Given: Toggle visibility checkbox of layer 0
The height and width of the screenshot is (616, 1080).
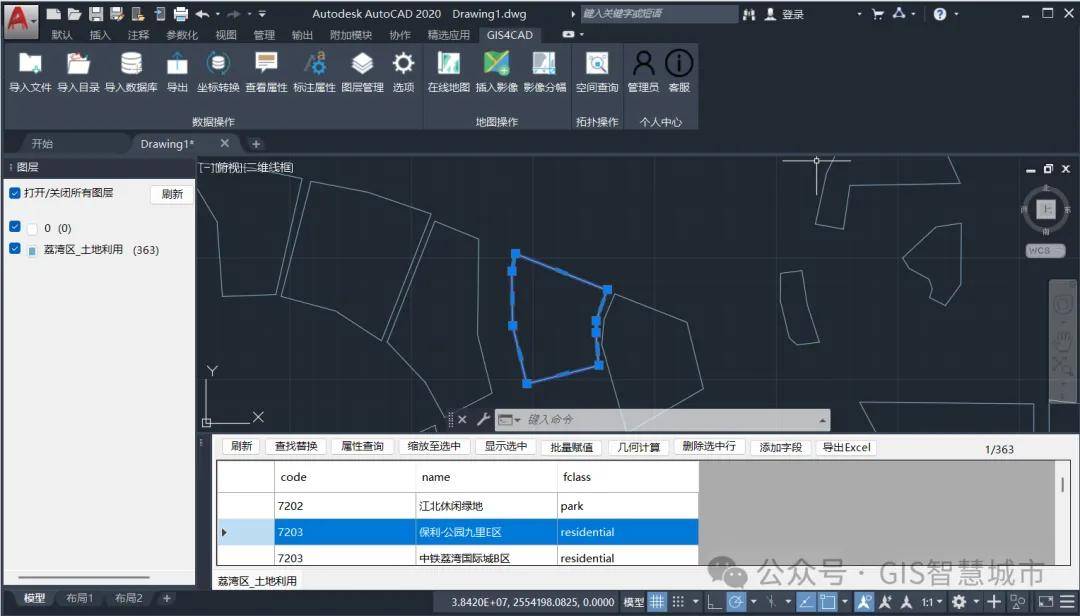Looking at the screenshot, I should 14,227.
